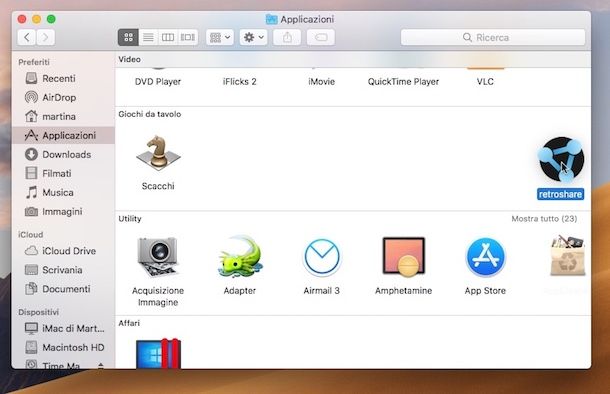Open AirDrop in the sidebar
This screenshot has height=394, width=610.
point(63,97)
